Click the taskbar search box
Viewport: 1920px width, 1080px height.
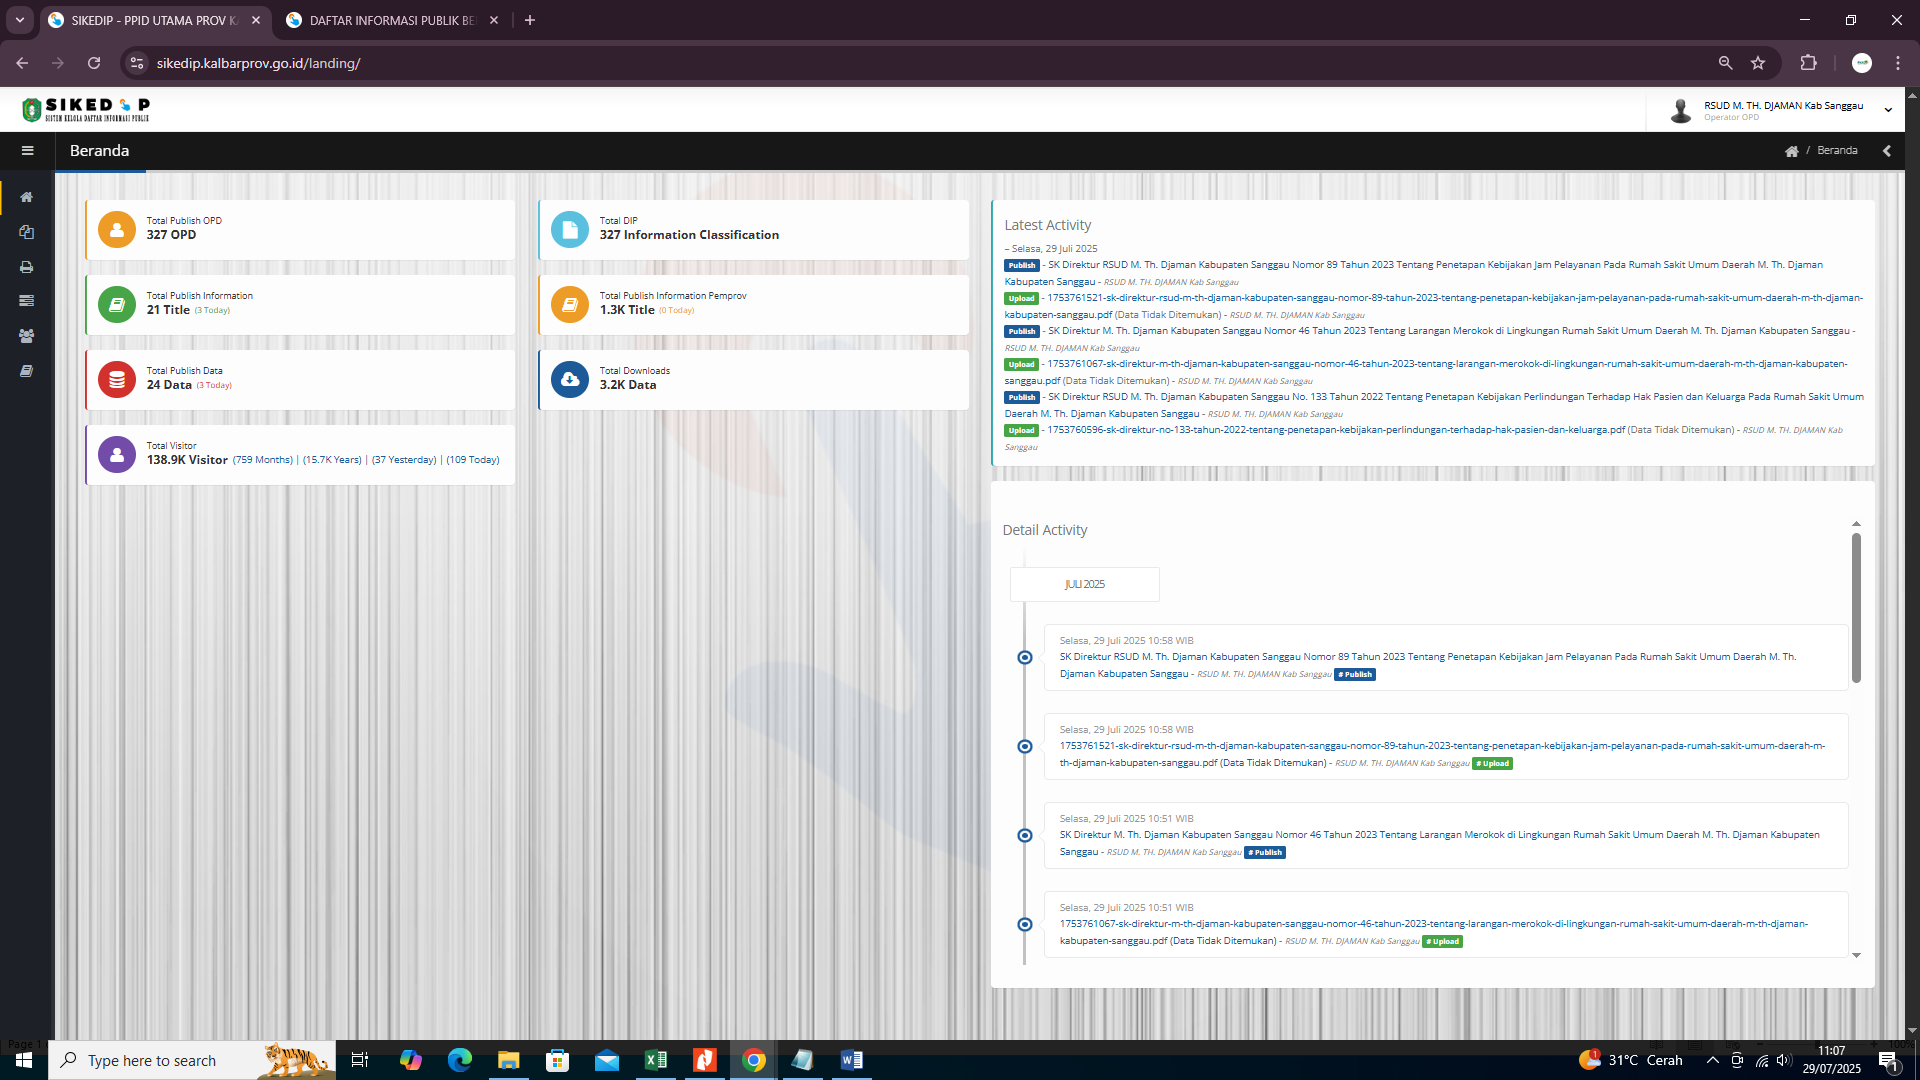[x=192, y=1060]
